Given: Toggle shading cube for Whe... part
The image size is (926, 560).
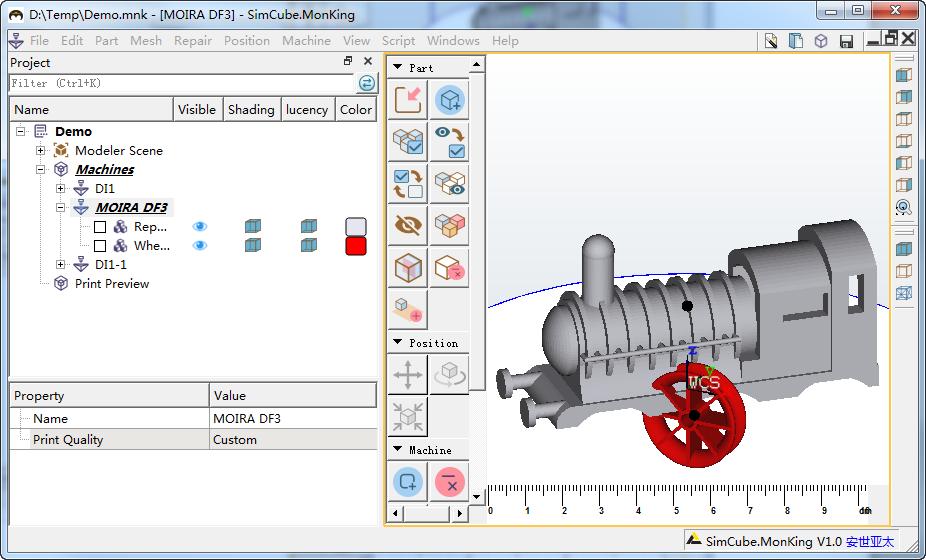Looking at the screenshot, I should 253,245.
